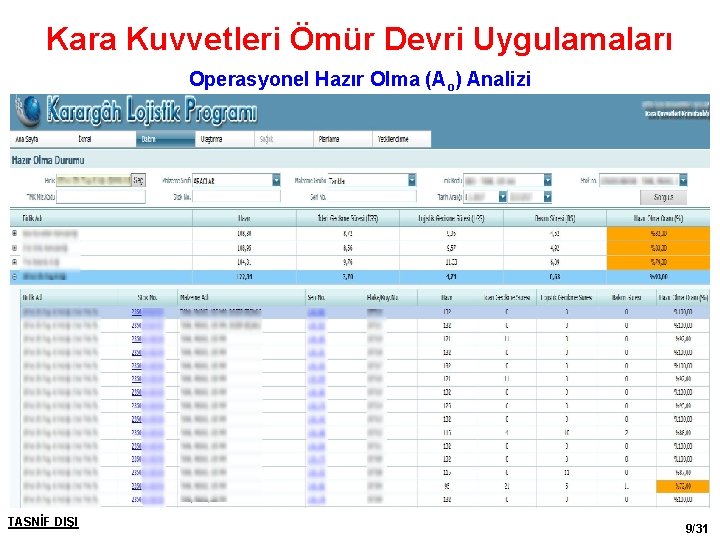
Task: Click the orange rate cell in the 9,76 row
Action: pyautogui.click(x=658, y=262)
